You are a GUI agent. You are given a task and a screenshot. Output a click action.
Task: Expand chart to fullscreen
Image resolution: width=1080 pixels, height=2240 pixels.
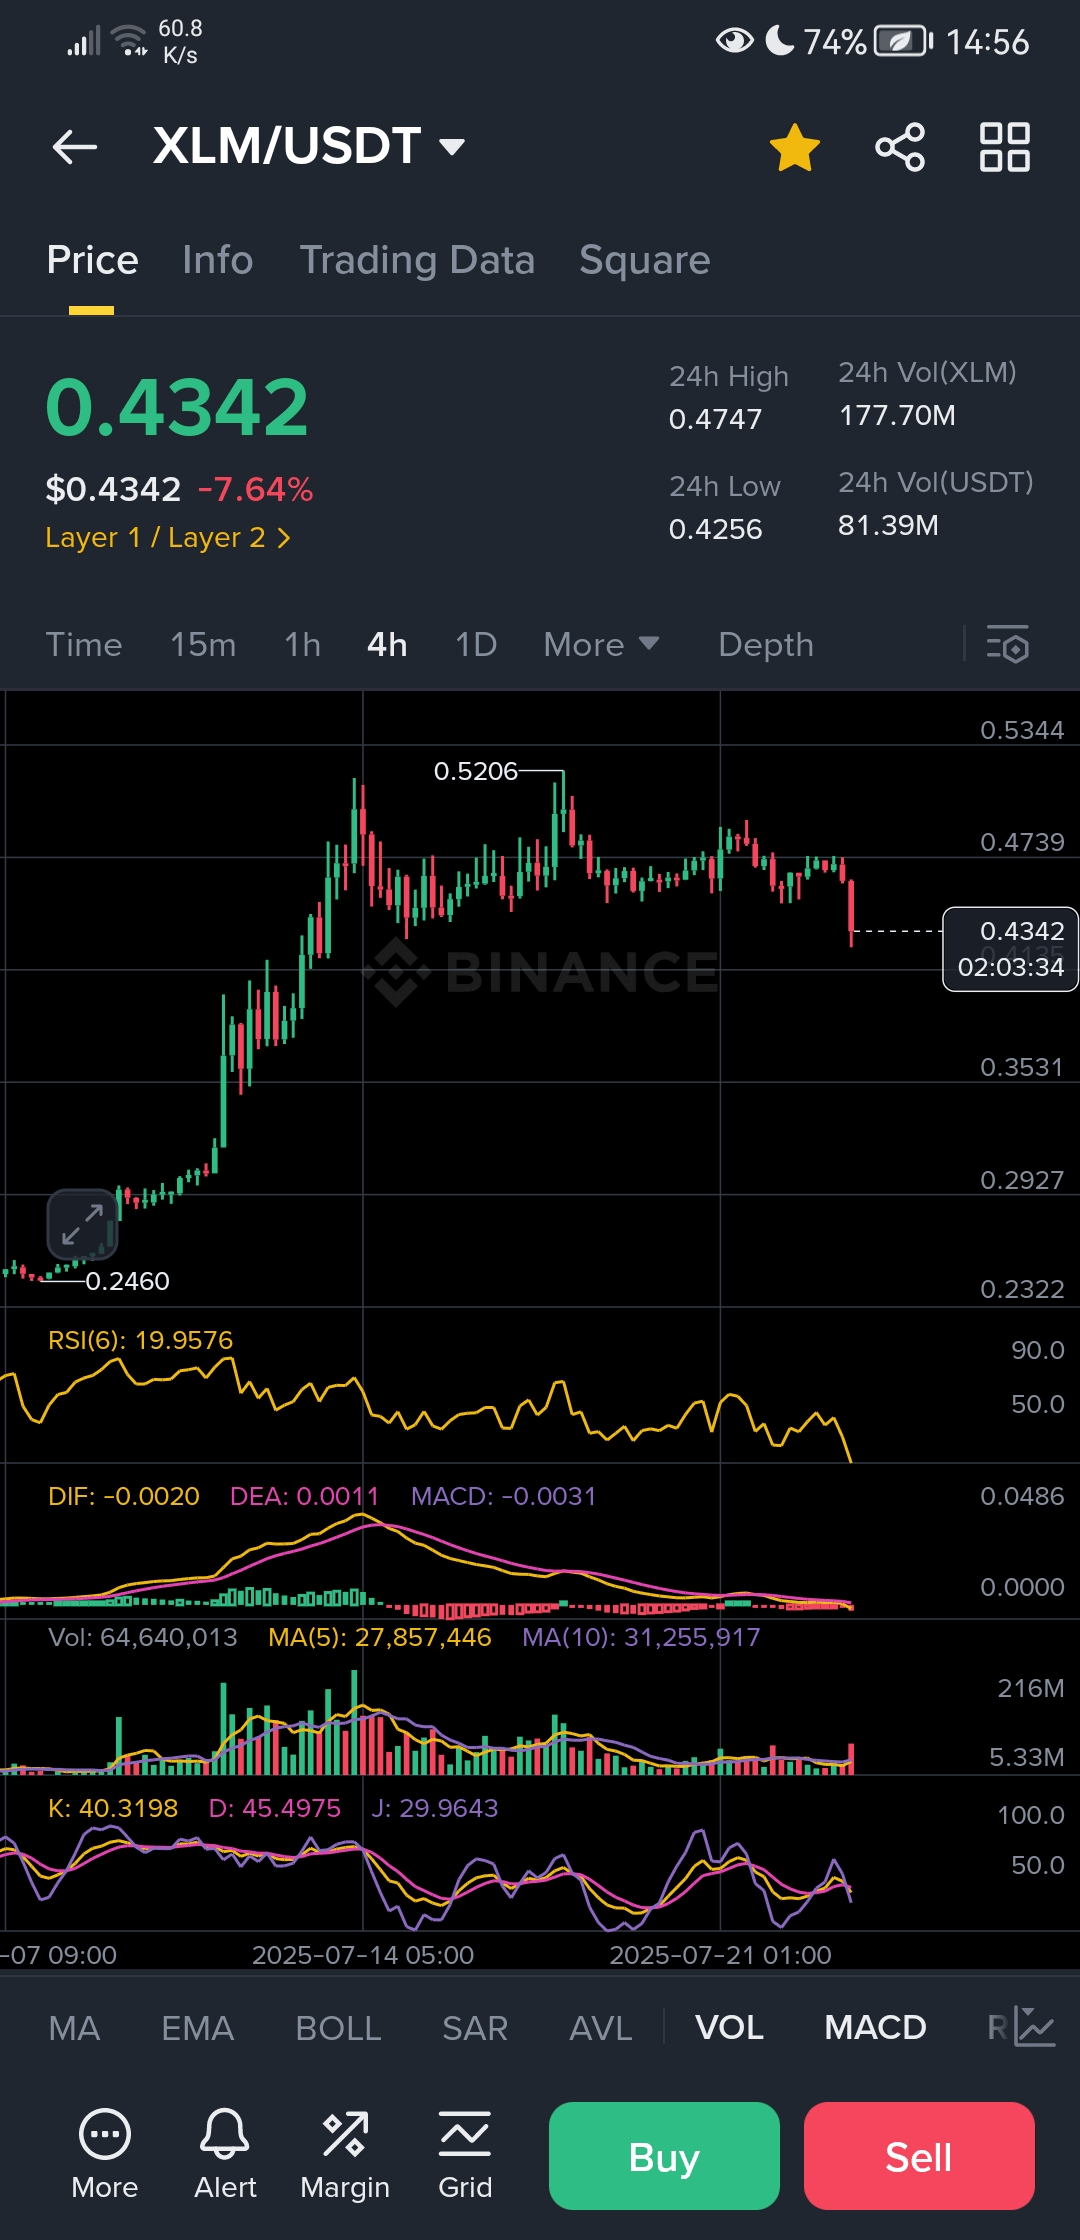point(83,1224)
